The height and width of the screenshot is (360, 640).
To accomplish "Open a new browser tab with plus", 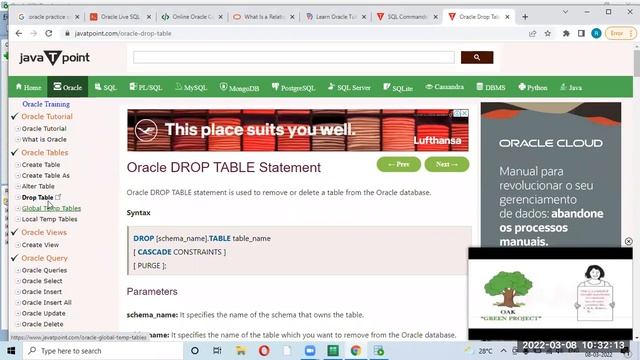I will tap(525, 17).
